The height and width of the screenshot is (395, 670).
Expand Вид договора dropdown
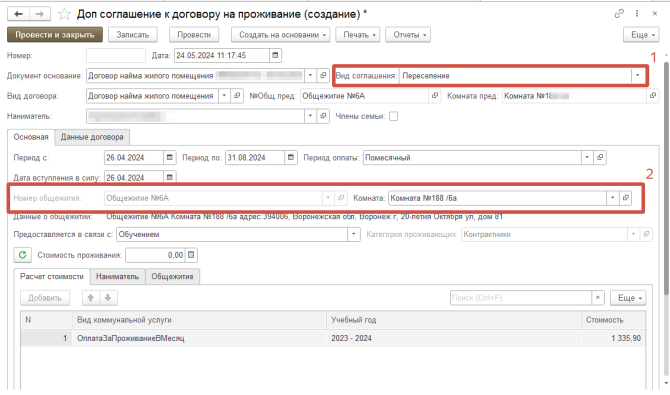coord(224,96)
